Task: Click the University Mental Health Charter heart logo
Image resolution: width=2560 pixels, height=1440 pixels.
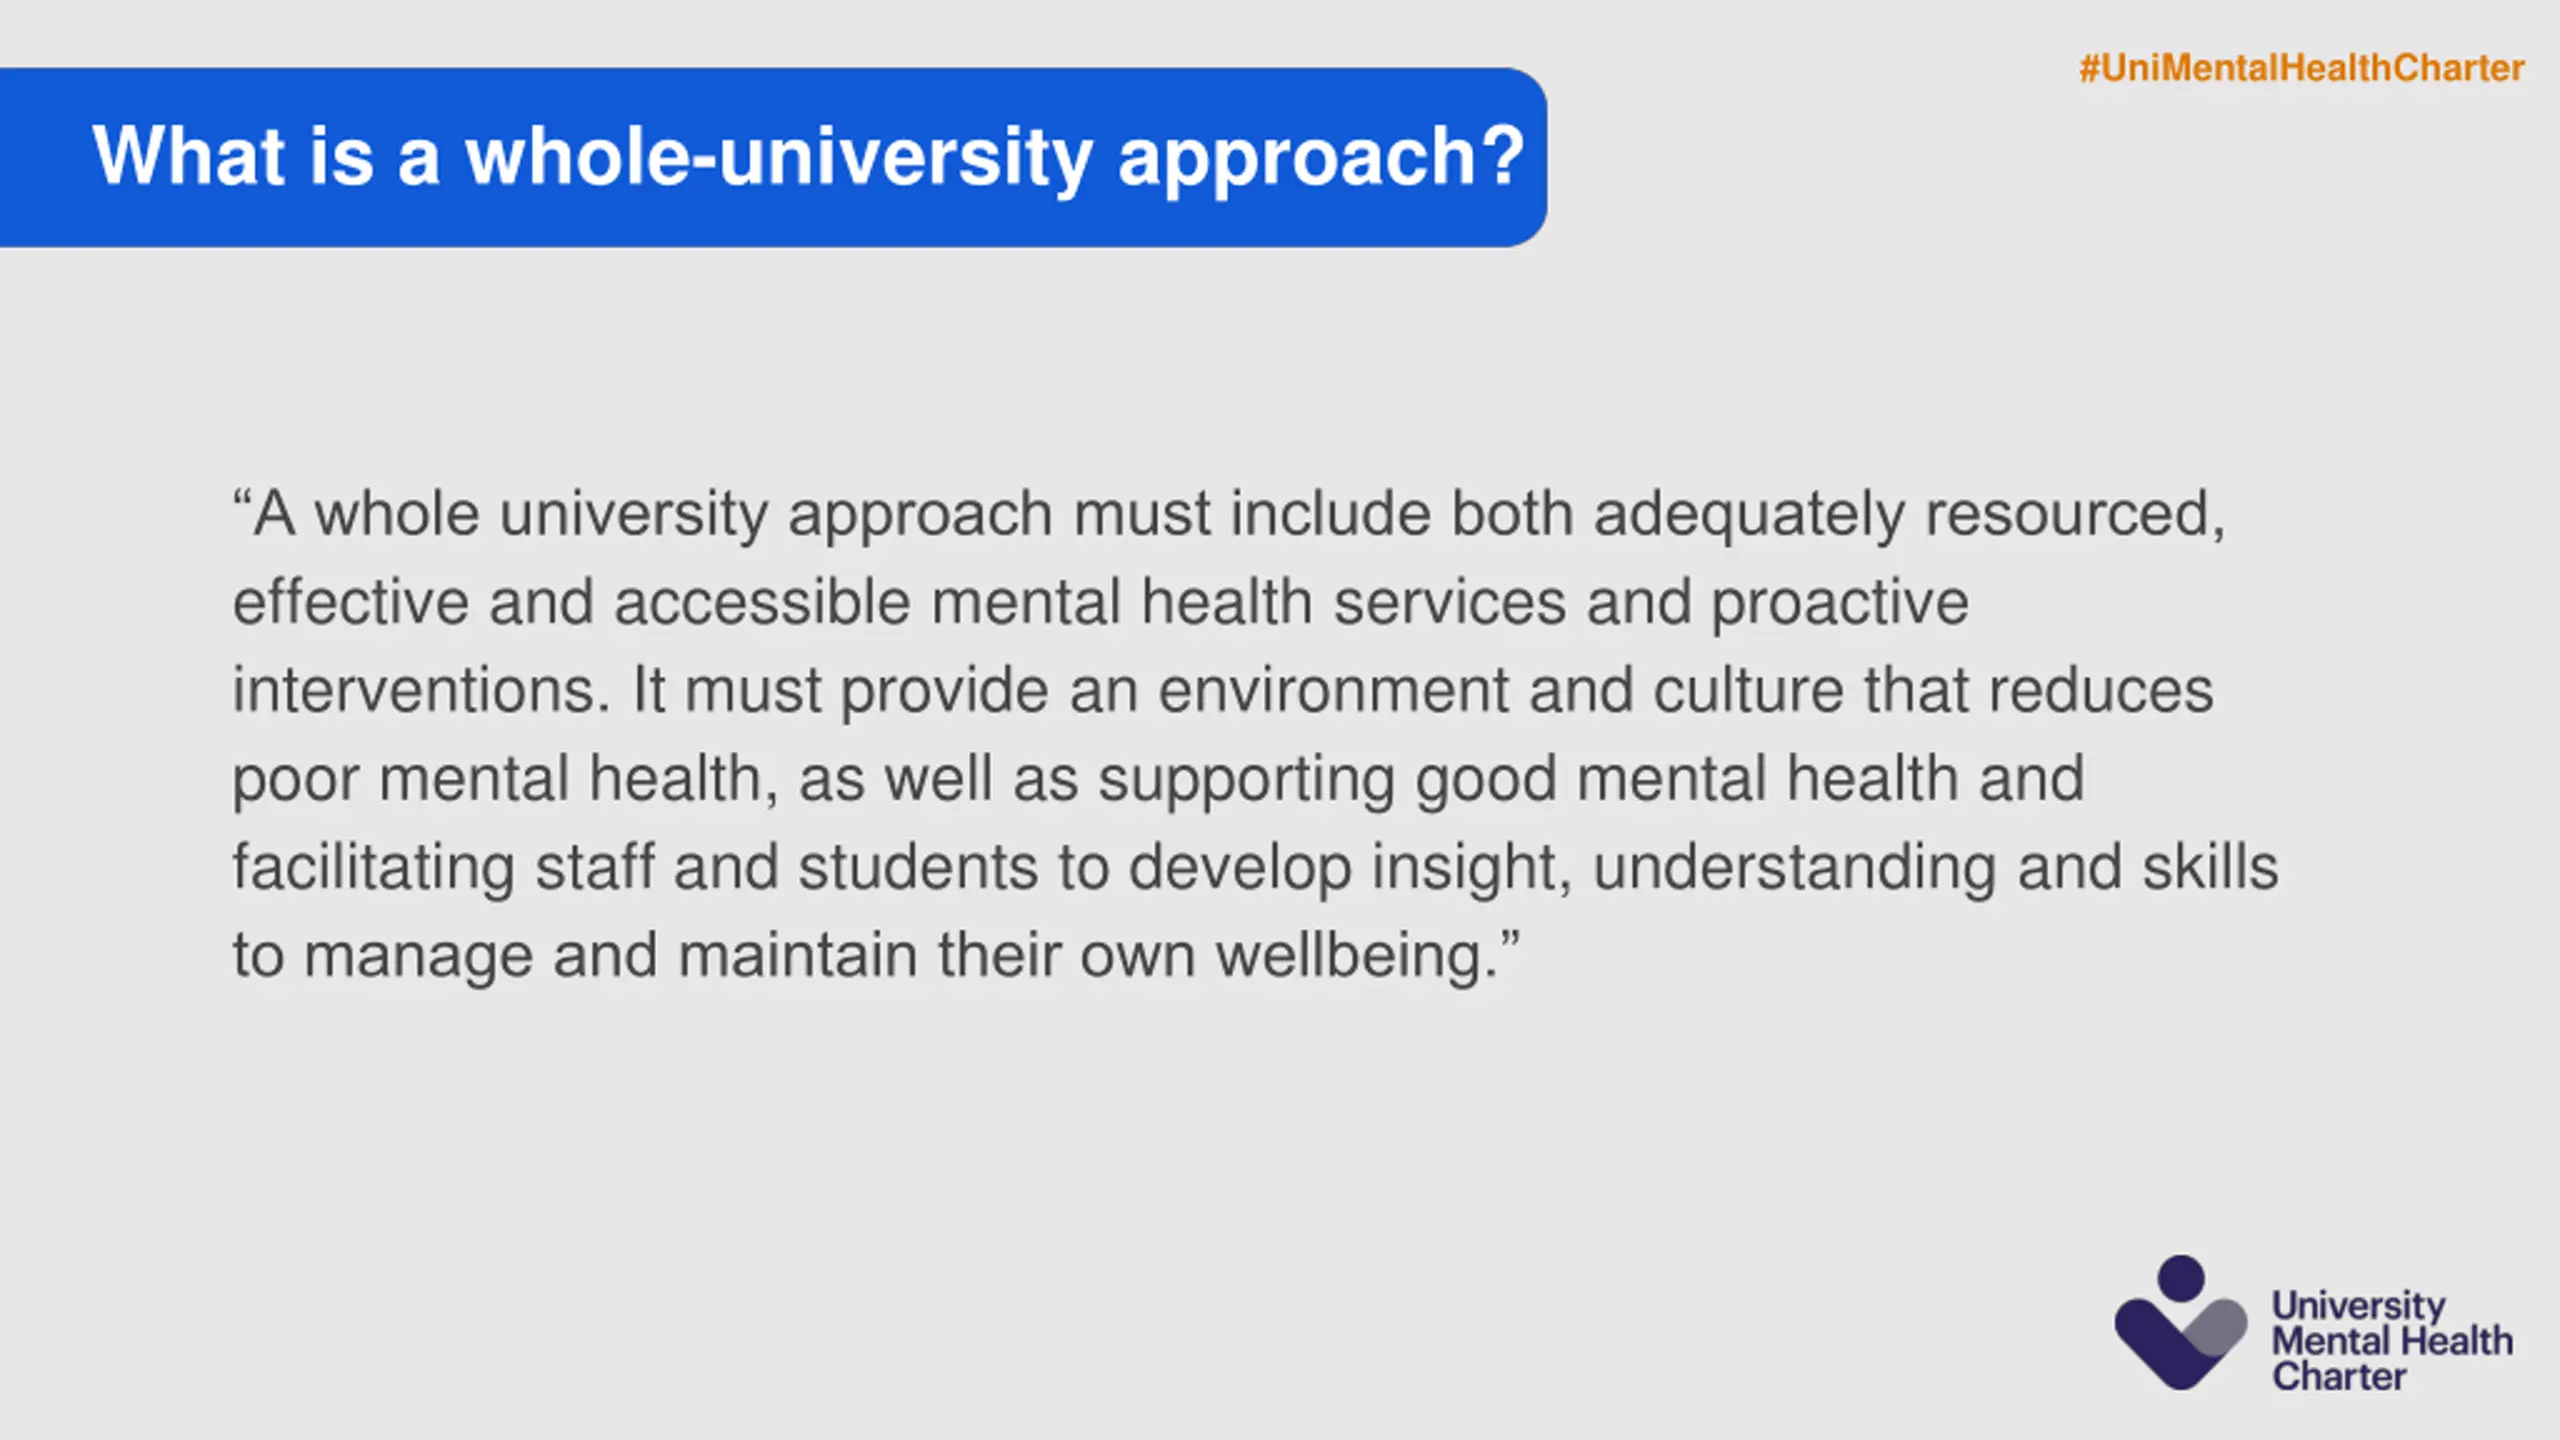Action: pos(2181,1322)
